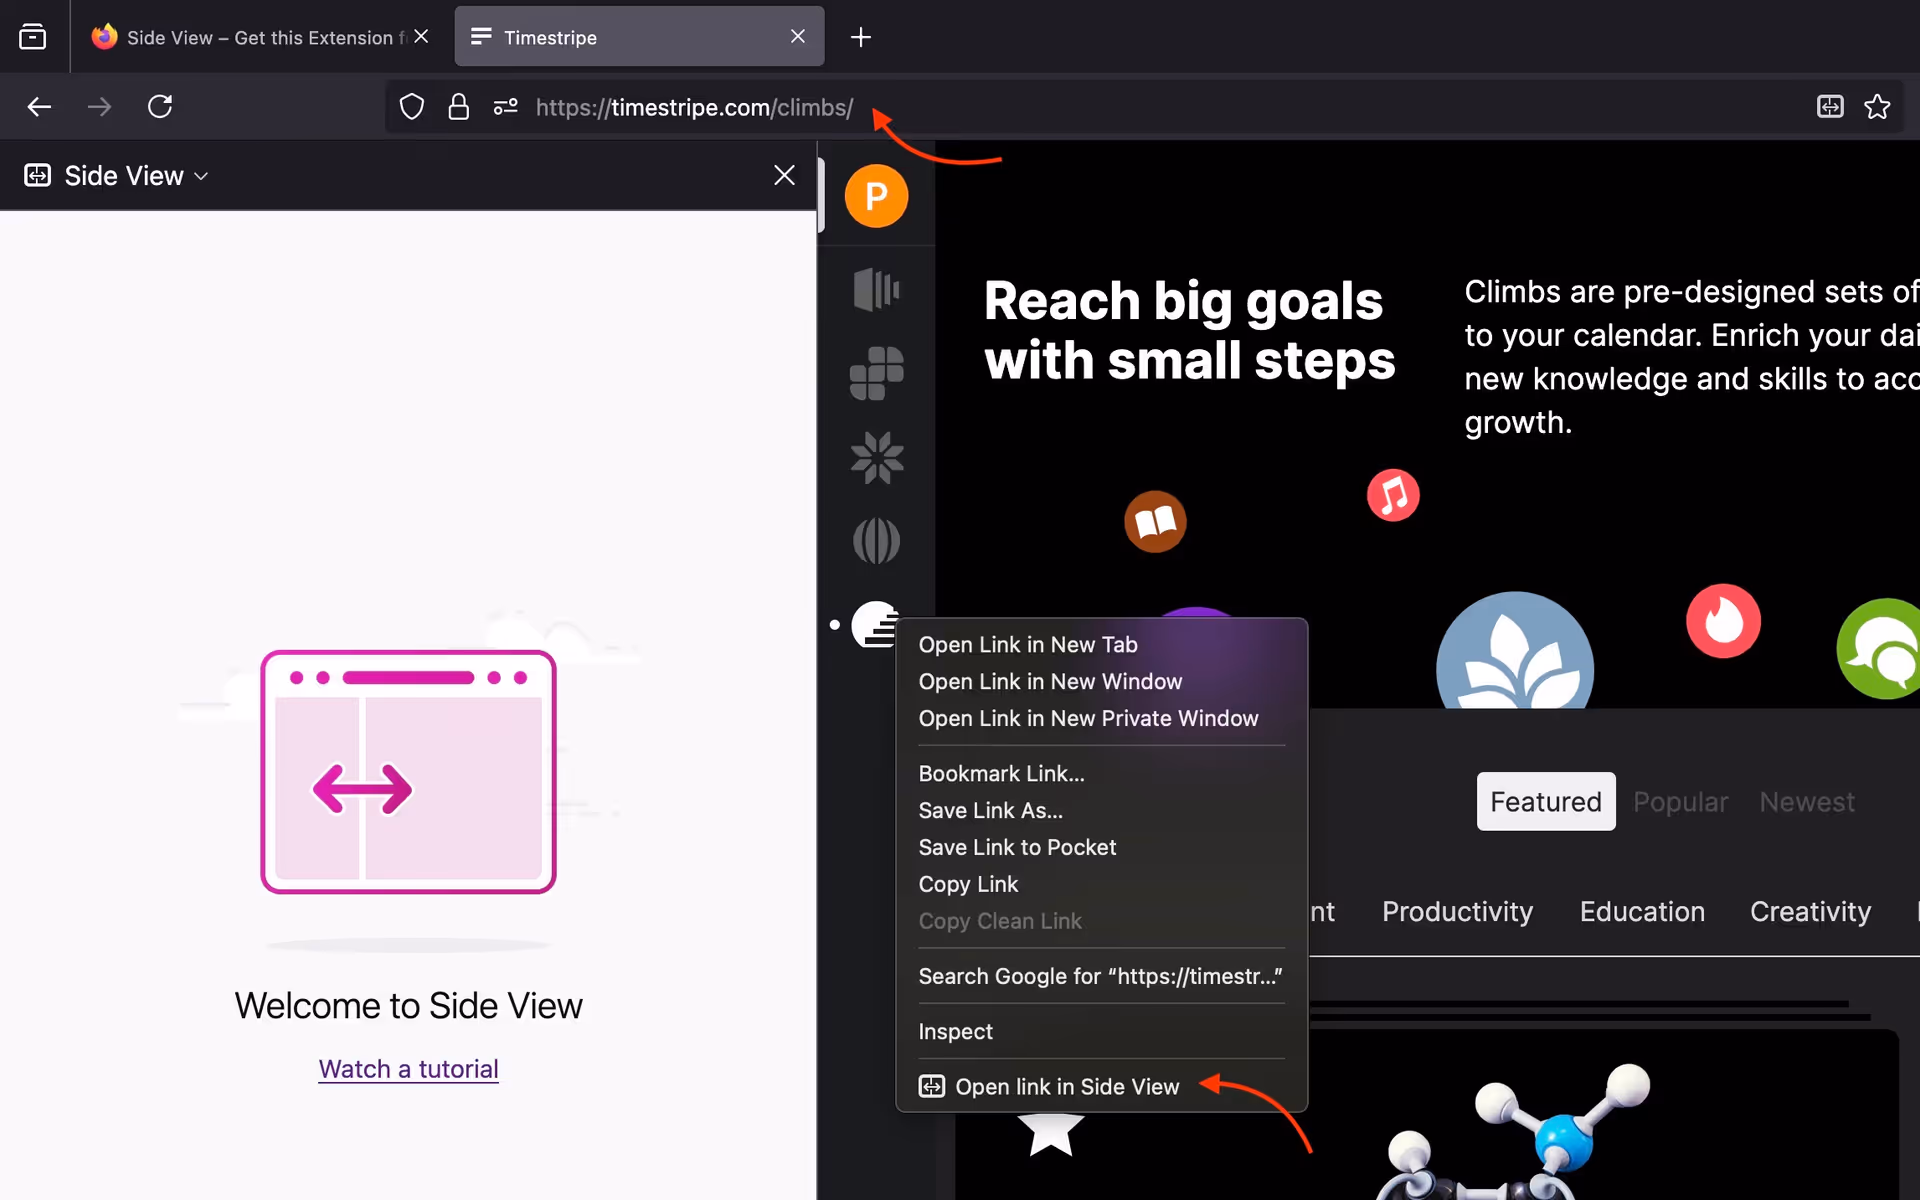Click the brown open book category bubble
Viewport: 1920px width, 1200px height.
tap(1155, 521)
